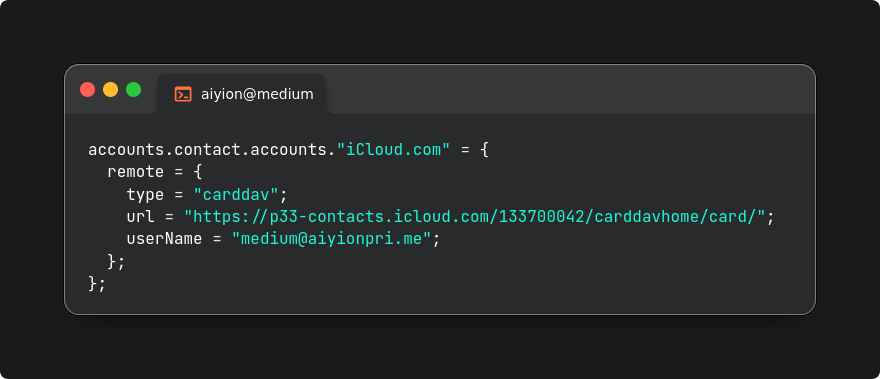Select the aiyion@medium tab

[242, 94]
